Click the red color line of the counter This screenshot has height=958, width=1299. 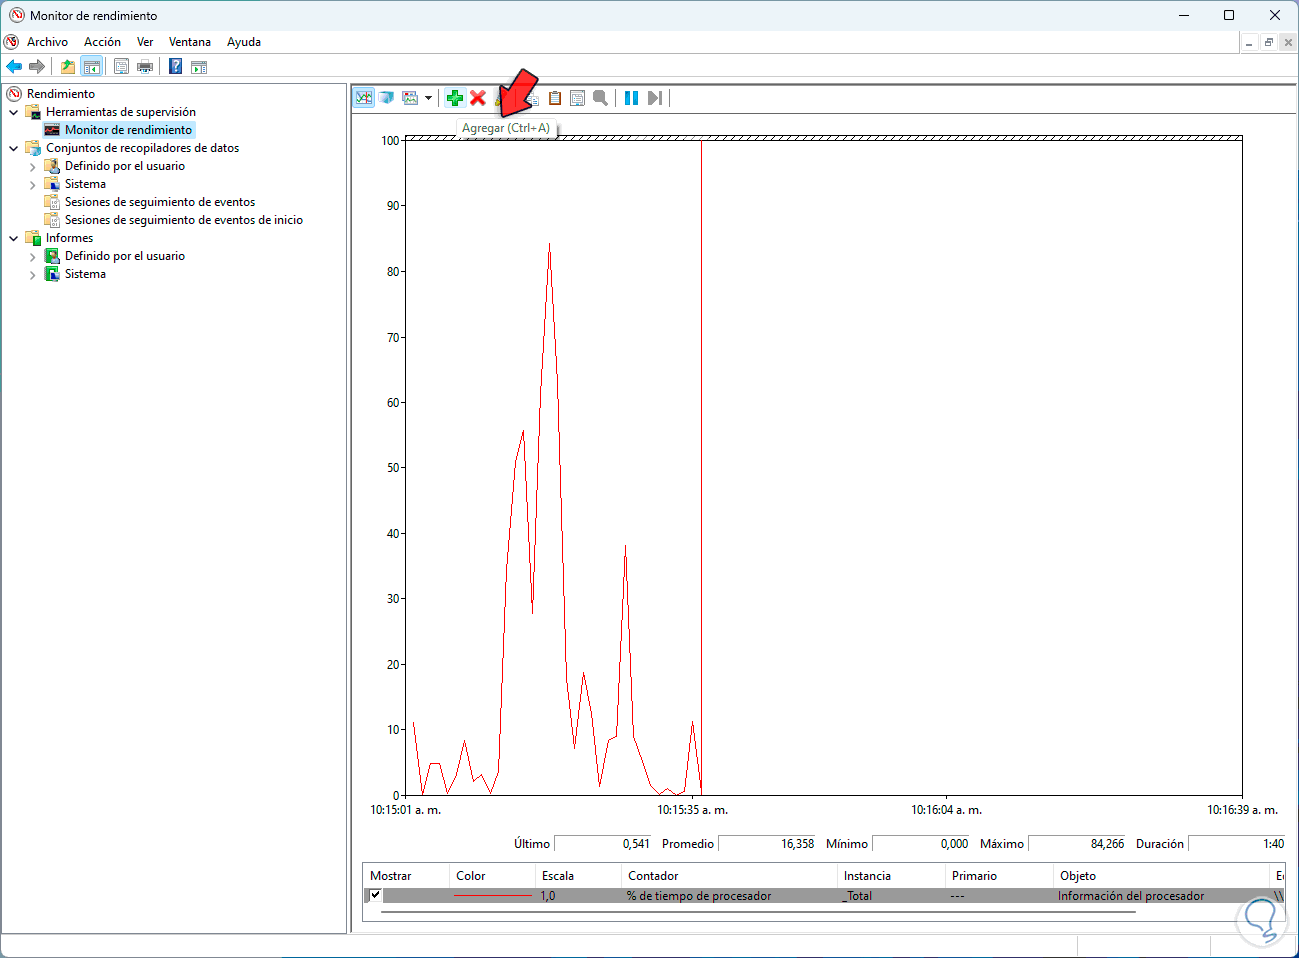(x=492, y=896)
